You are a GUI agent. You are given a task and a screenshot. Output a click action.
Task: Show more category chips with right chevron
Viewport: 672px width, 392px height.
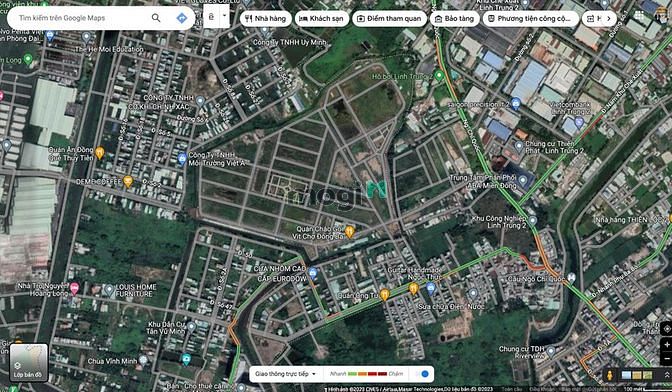(x=609, y=18)
